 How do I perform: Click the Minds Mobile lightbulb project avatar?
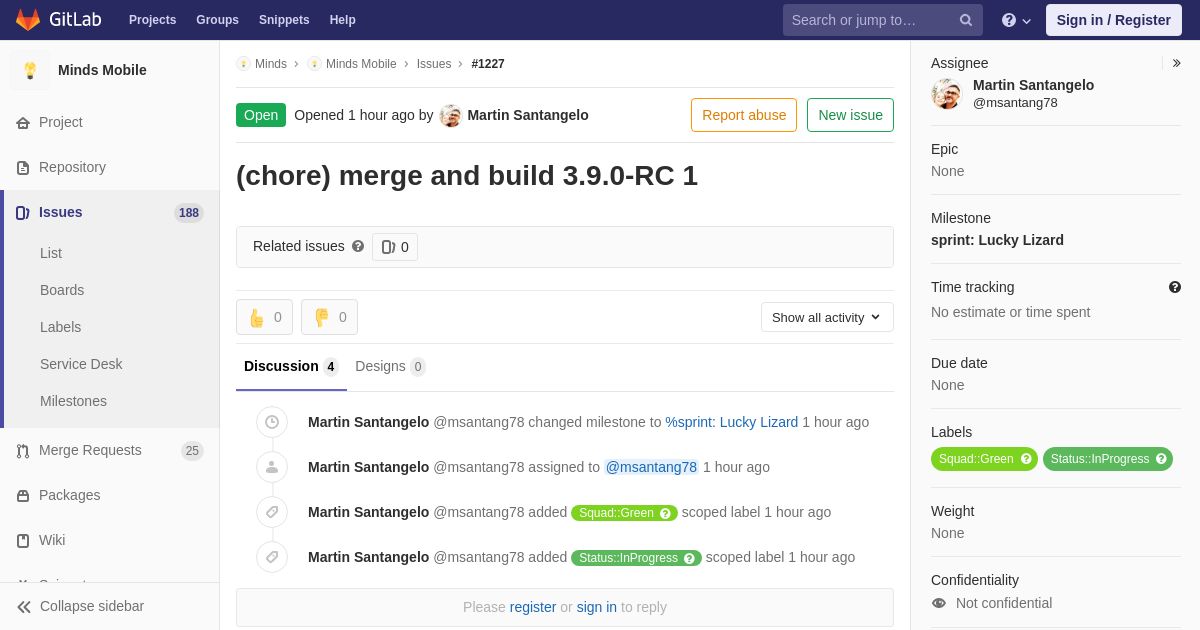30,70
